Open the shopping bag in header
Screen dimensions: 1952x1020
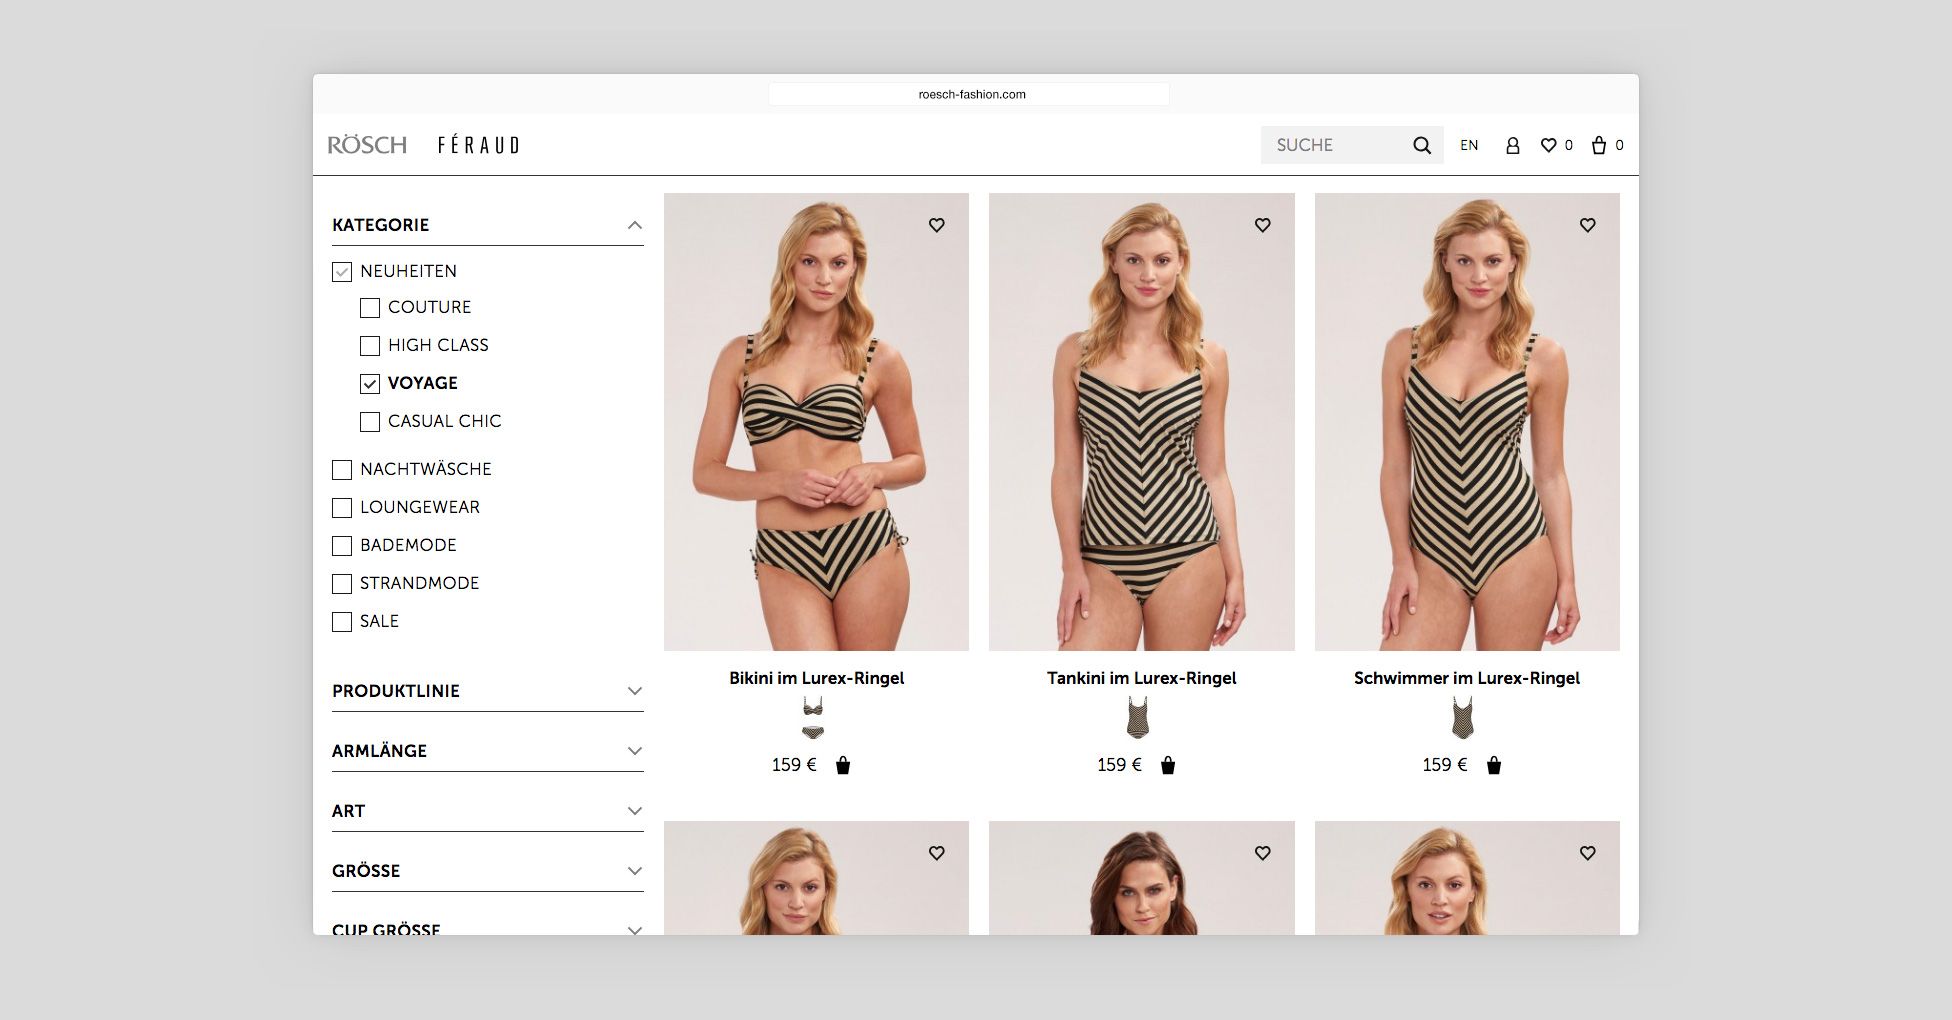(x=1599, y=145)
